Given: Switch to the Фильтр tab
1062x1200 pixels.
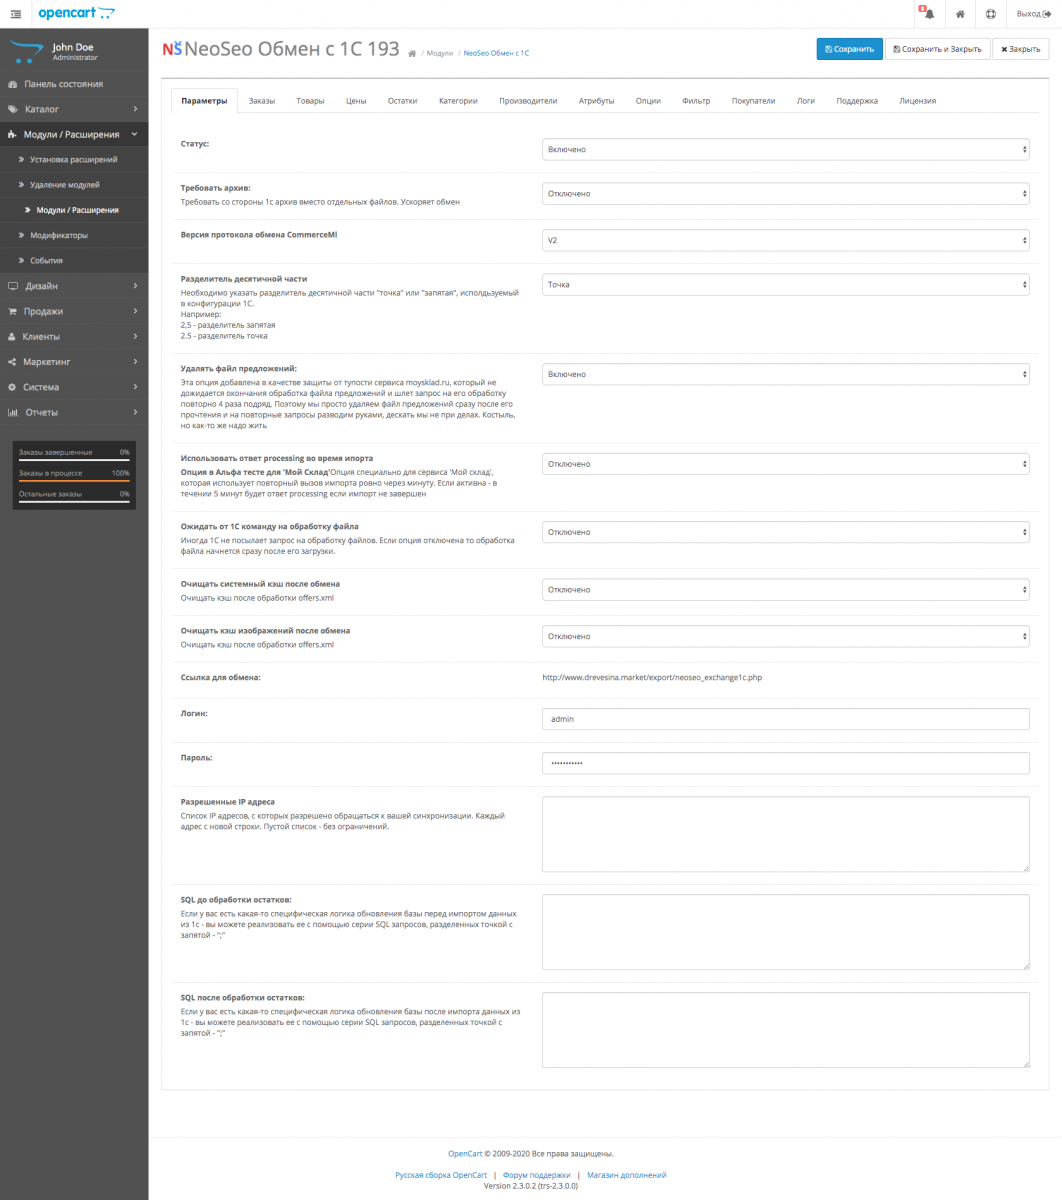Looking at the screenshot, I should point(696,101).
